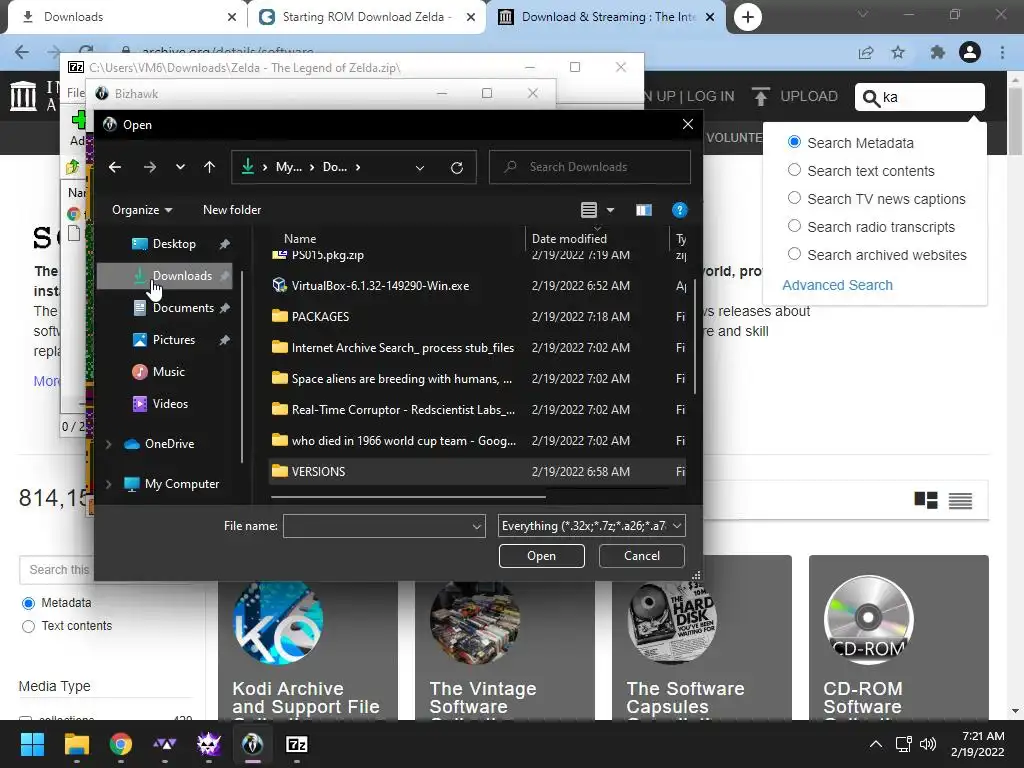Select Search TV news captions option
Image resolution: width=1024 pixels, height=768 pixels.
click(794, 198)
